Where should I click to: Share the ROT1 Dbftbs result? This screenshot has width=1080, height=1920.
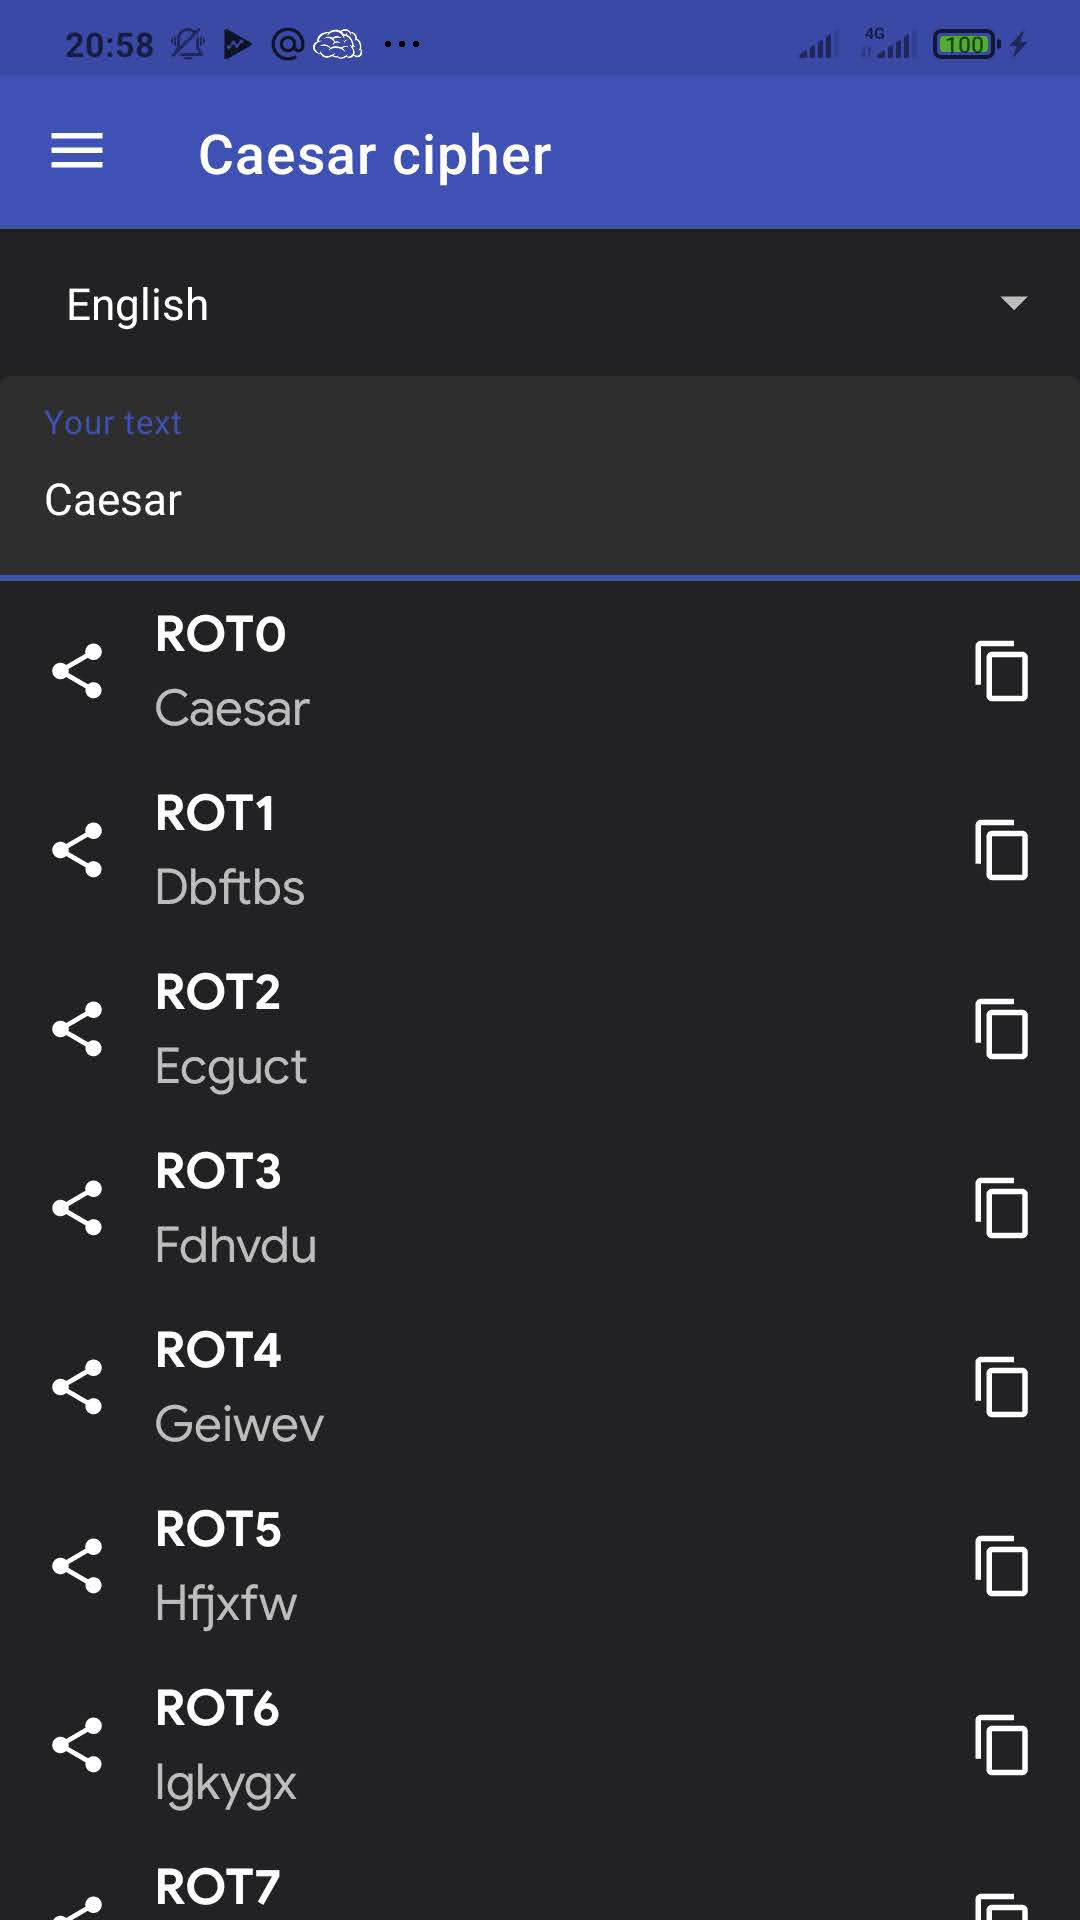coord(77,850)
